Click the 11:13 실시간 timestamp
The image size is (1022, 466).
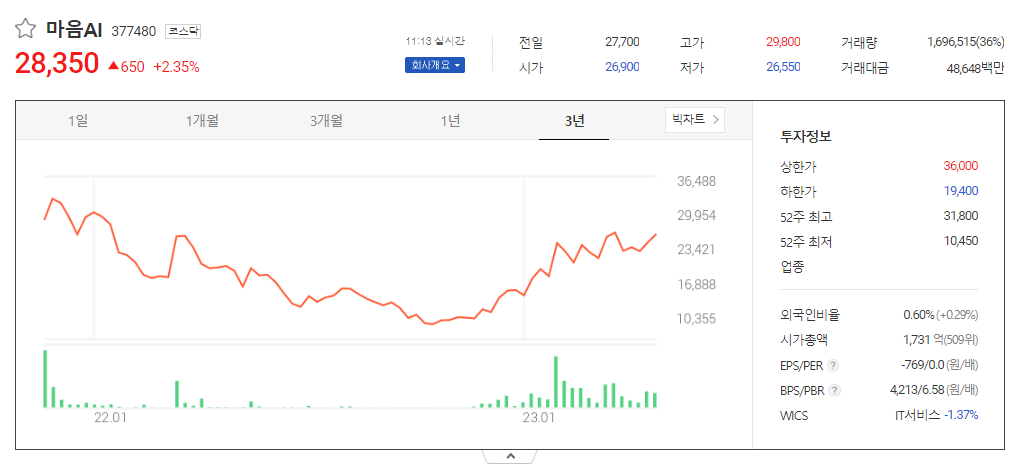click(435, 41)
